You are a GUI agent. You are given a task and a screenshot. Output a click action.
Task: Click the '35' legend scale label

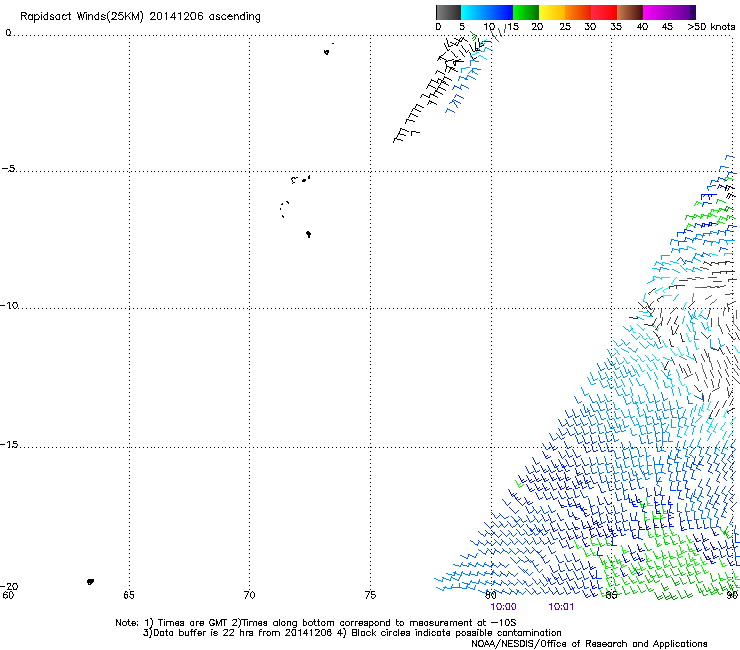pos(616,27)
